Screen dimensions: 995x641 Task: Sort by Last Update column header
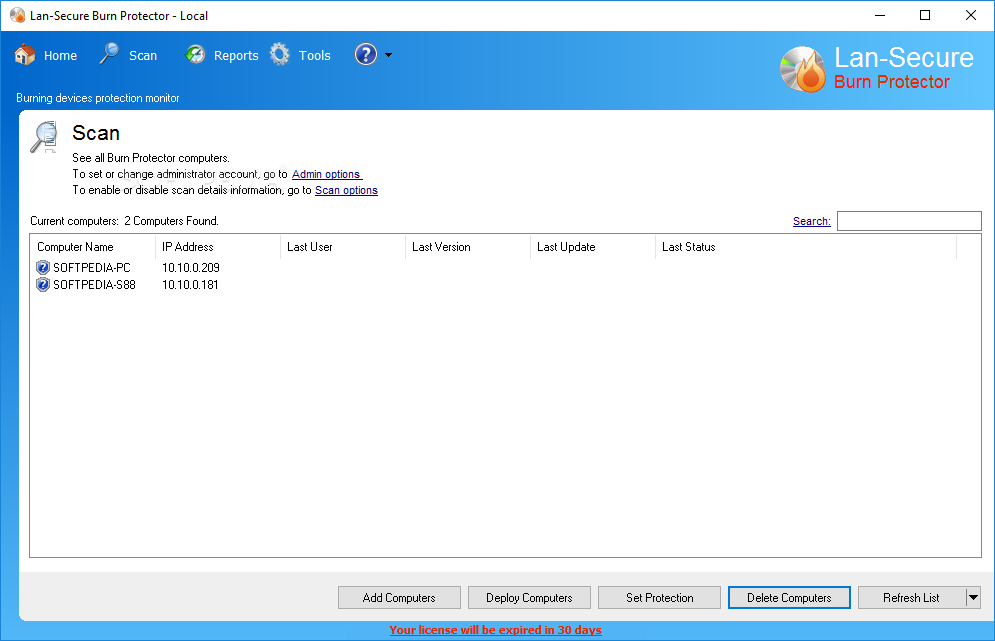(593, 247)
